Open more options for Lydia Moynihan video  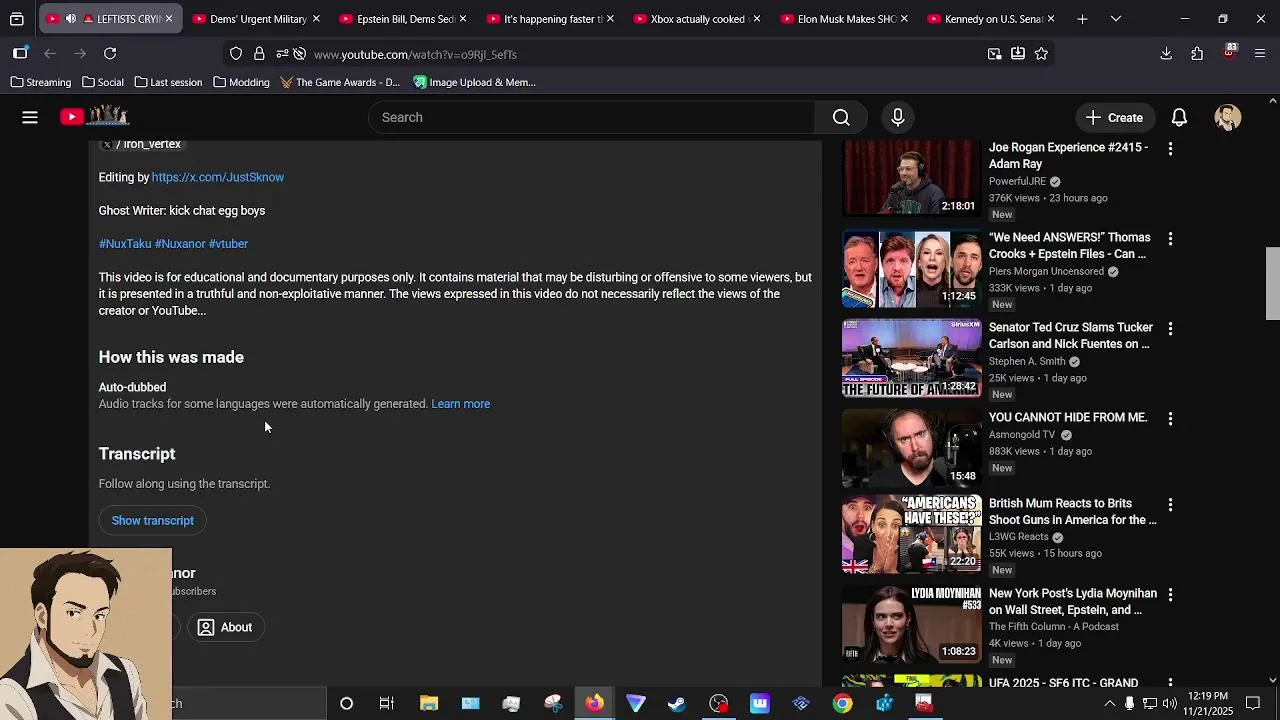(1170, 594)
